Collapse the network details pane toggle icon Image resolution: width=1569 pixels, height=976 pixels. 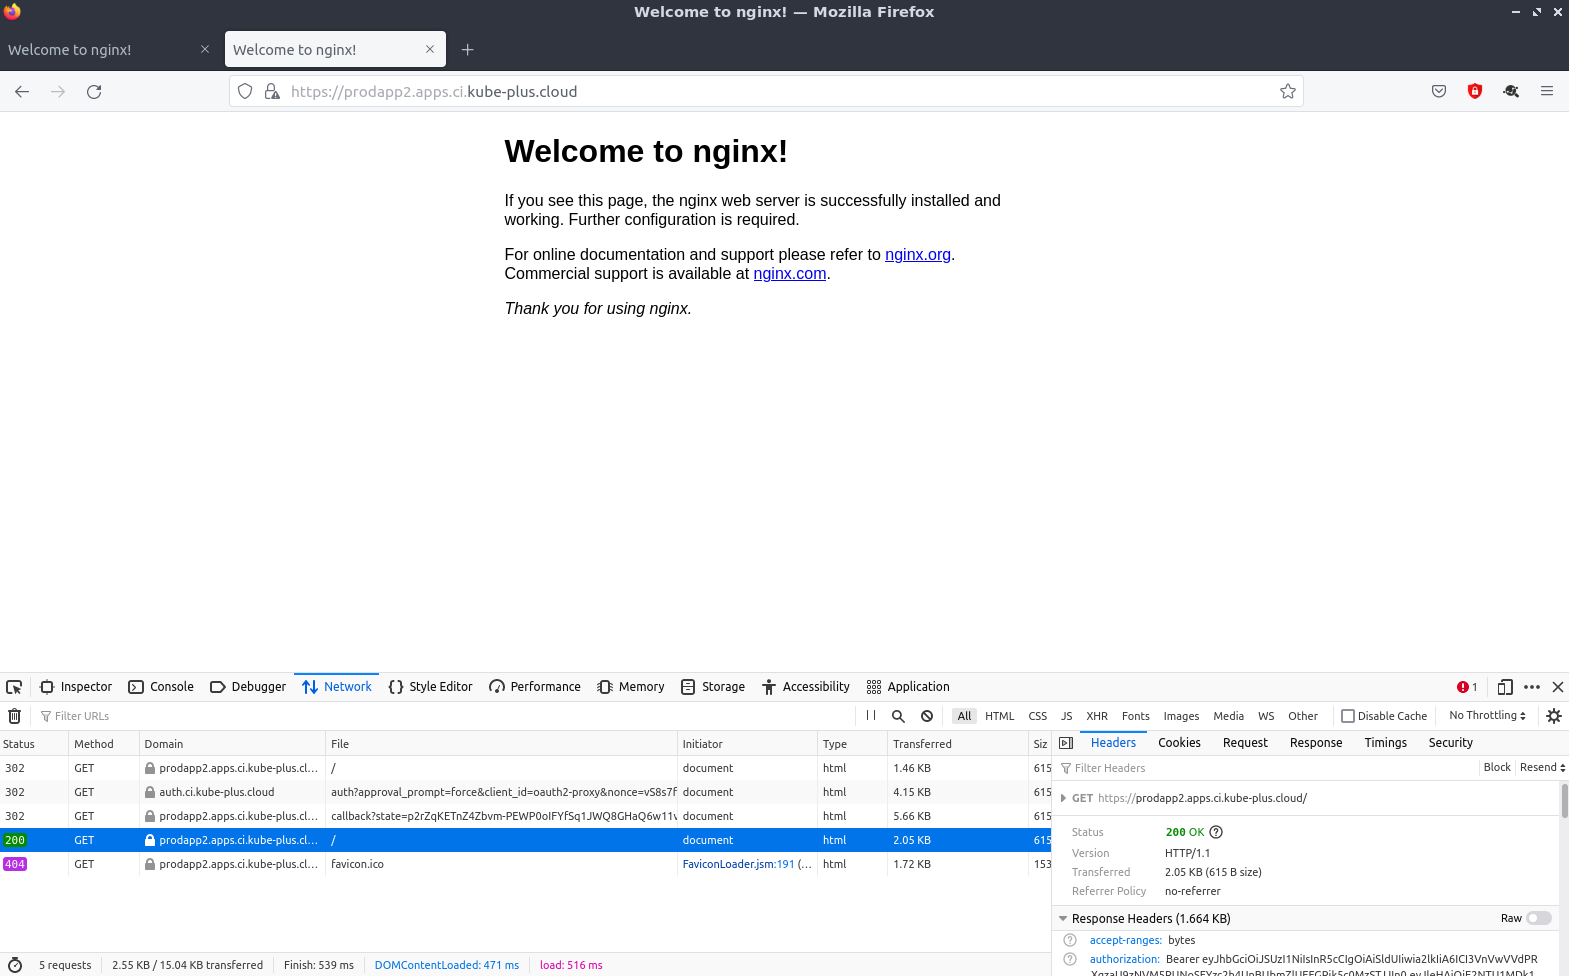pos(1066,743)
